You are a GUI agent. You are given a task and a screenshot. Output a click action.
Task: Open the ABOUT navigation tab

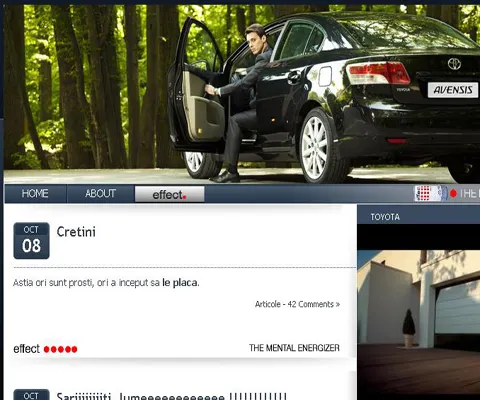[100, 193]
